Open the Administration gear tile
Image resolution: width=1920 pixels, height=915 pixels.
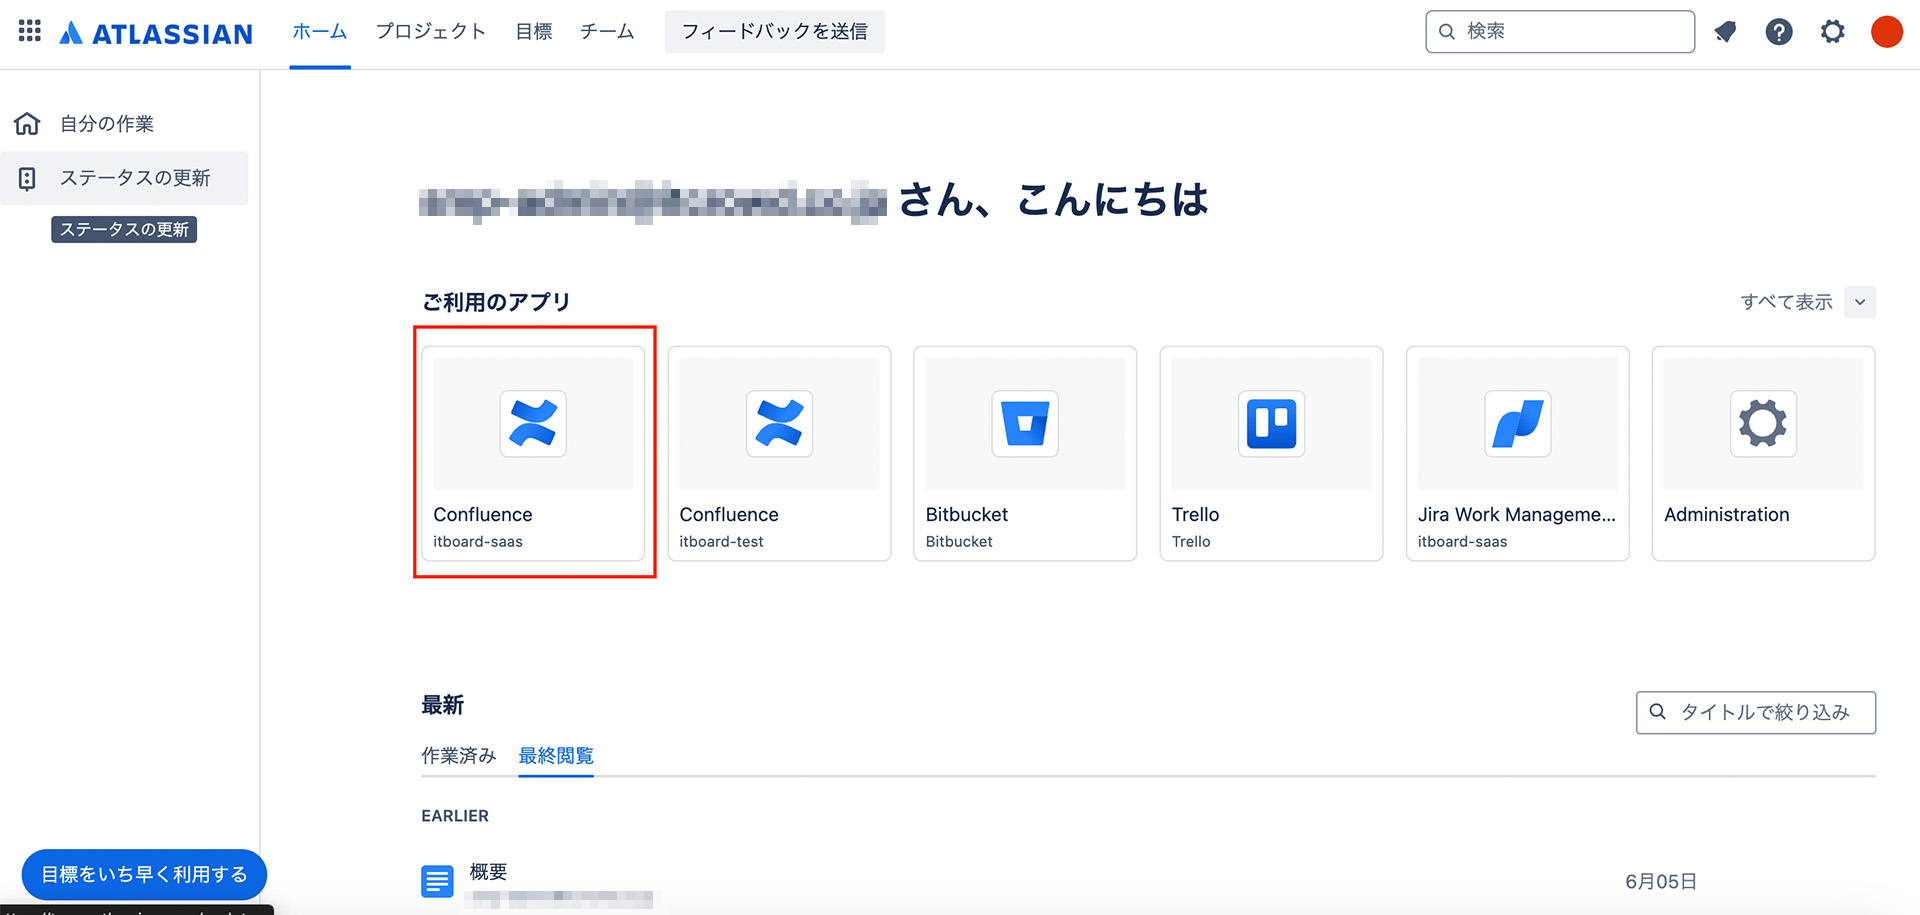1763,453
